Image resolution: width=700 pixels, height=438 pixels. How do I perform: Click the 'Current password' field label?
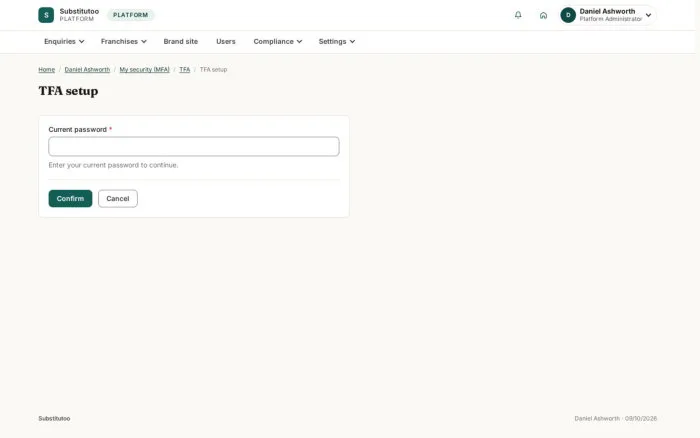point(77,129)
